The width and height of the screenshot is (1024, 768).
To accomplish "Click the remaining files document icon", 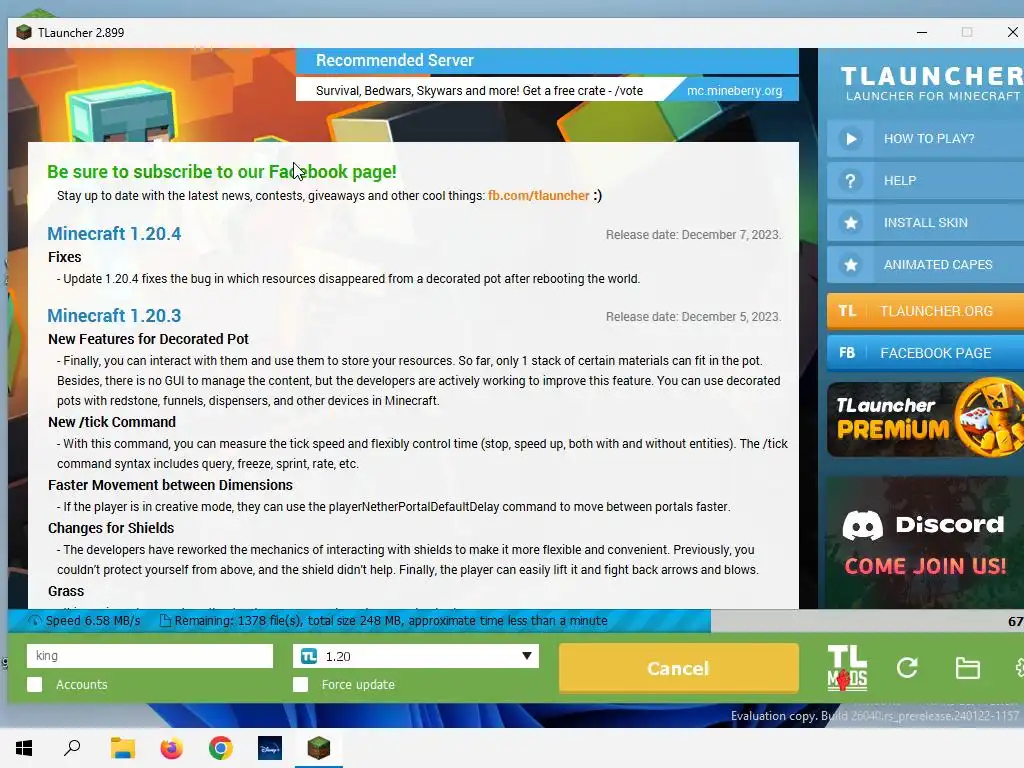I will (x=165, y=621).
